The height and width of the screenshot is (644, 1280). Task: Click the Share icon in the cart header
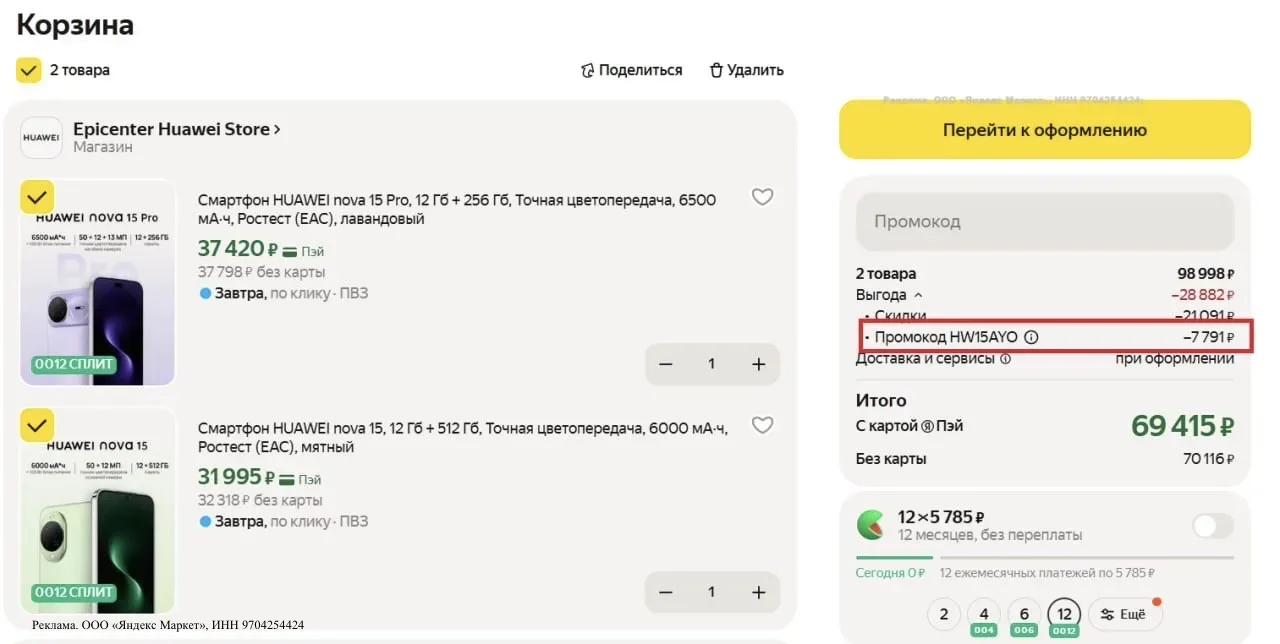point(588,70)
